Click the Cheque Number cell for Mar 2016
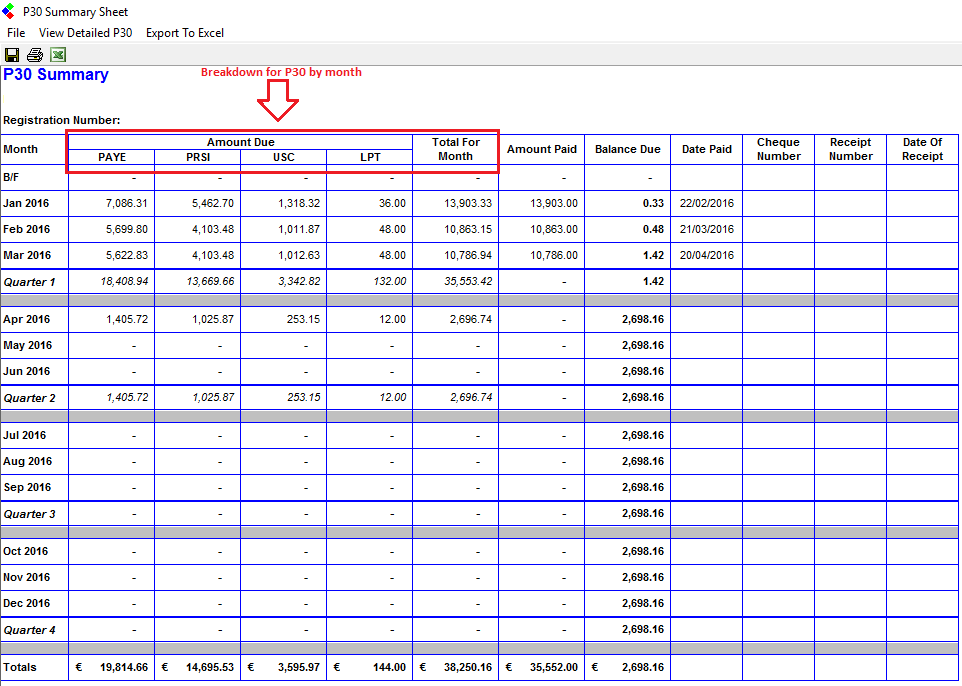The height and width of the screenshot is (686, 962). 778,255
